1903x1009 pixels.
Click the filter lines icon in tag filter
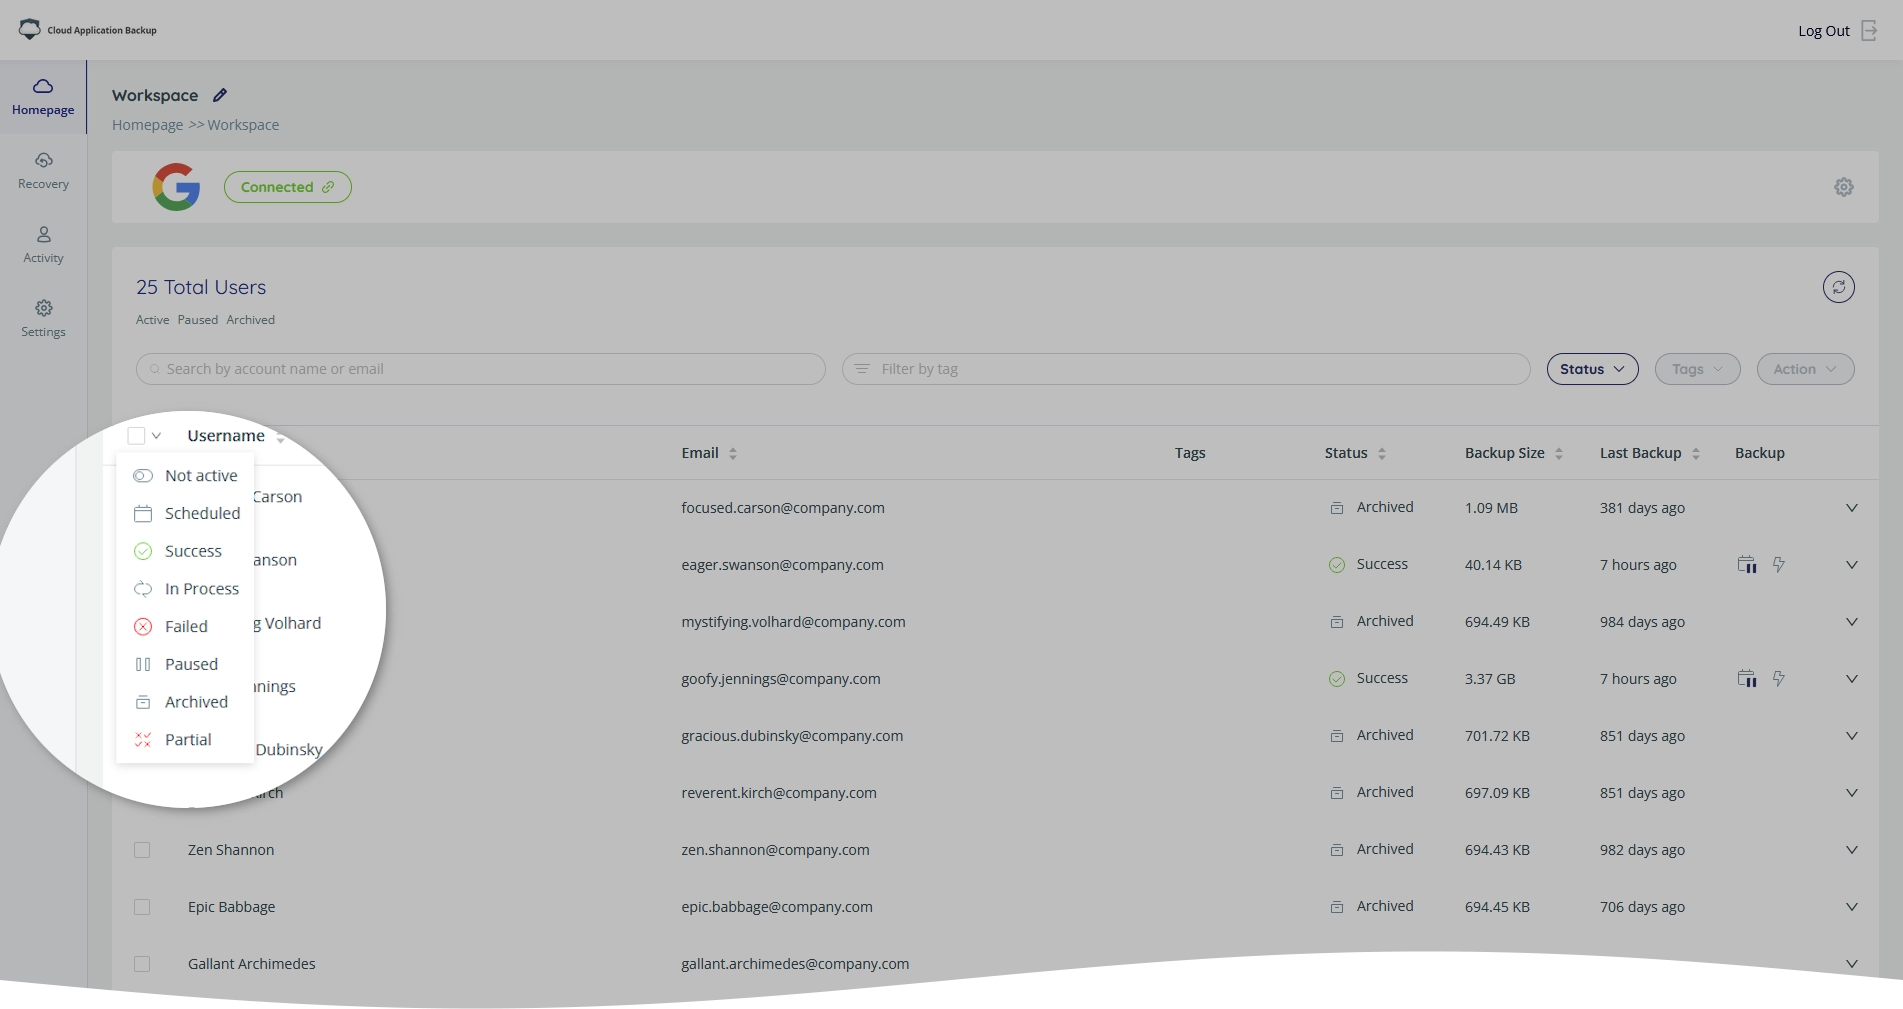[x=862, y=369]
